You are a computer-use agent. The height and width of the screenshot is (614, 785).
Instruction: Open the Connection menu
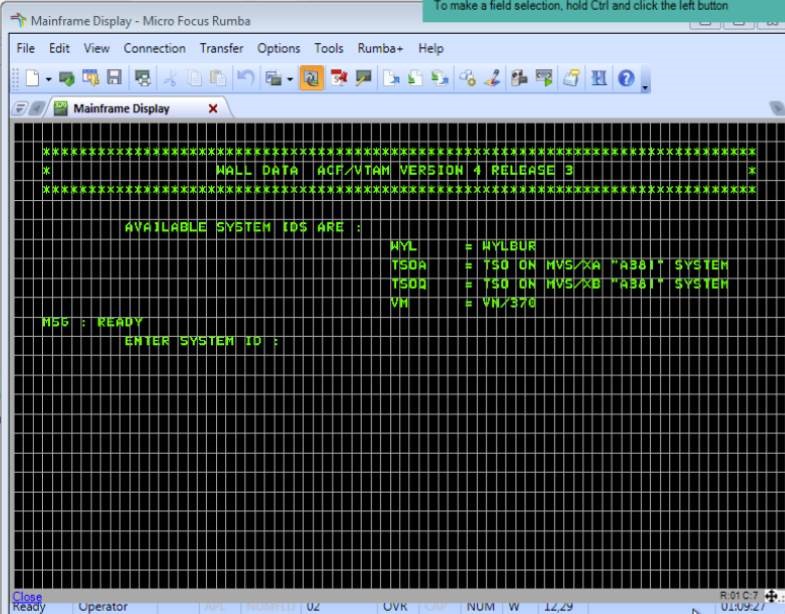pyautogui.click(x=155, y=49)
